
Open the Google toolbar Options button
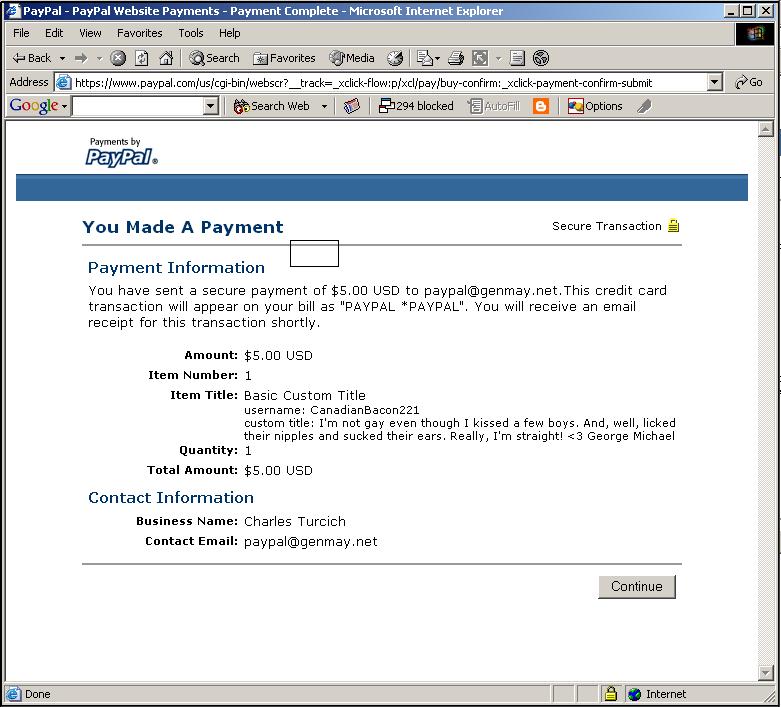pyautogui.click(x=595, y=106)
